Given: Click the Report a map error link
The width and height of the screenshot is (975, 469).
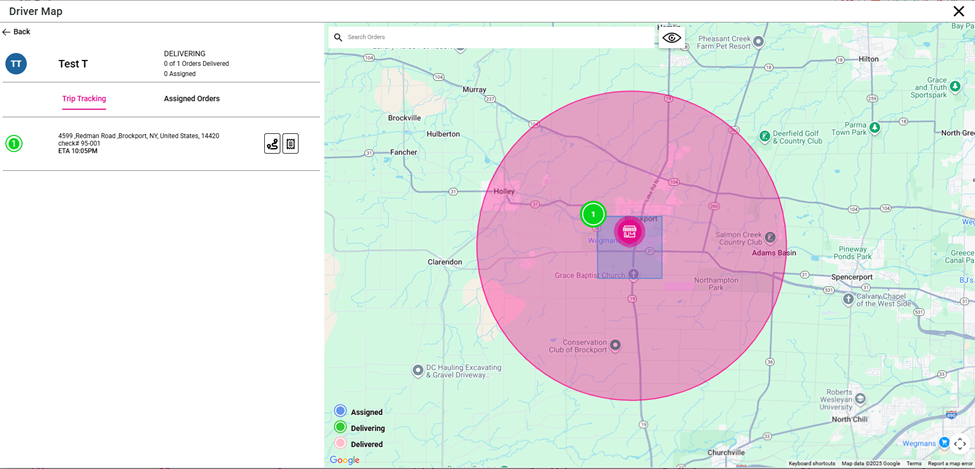Looking at the screenshot, I should tap(949, 464).
